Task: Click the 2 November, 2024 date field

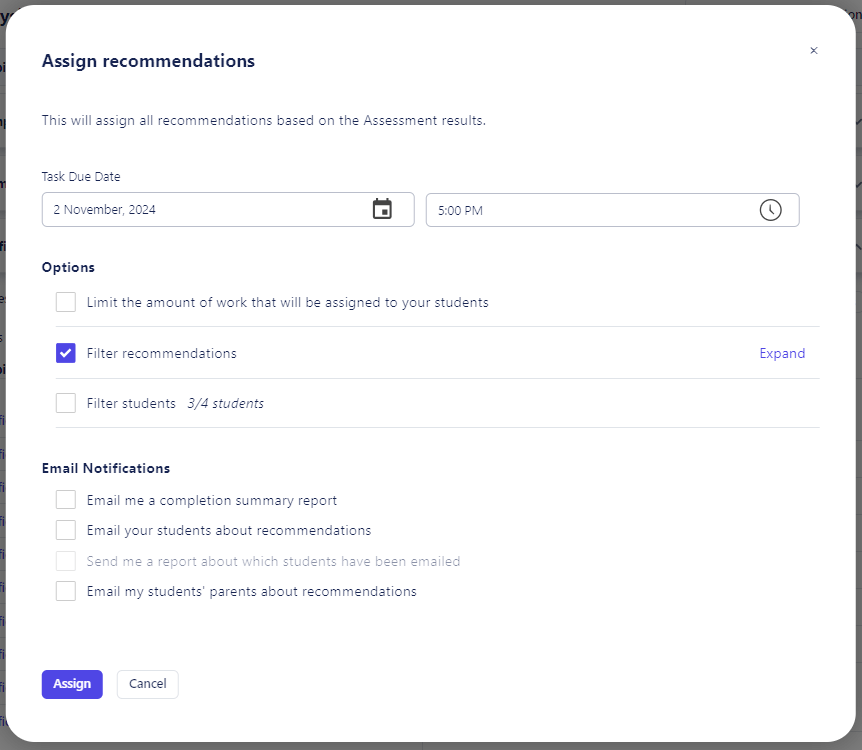Action: click(228, 209)
